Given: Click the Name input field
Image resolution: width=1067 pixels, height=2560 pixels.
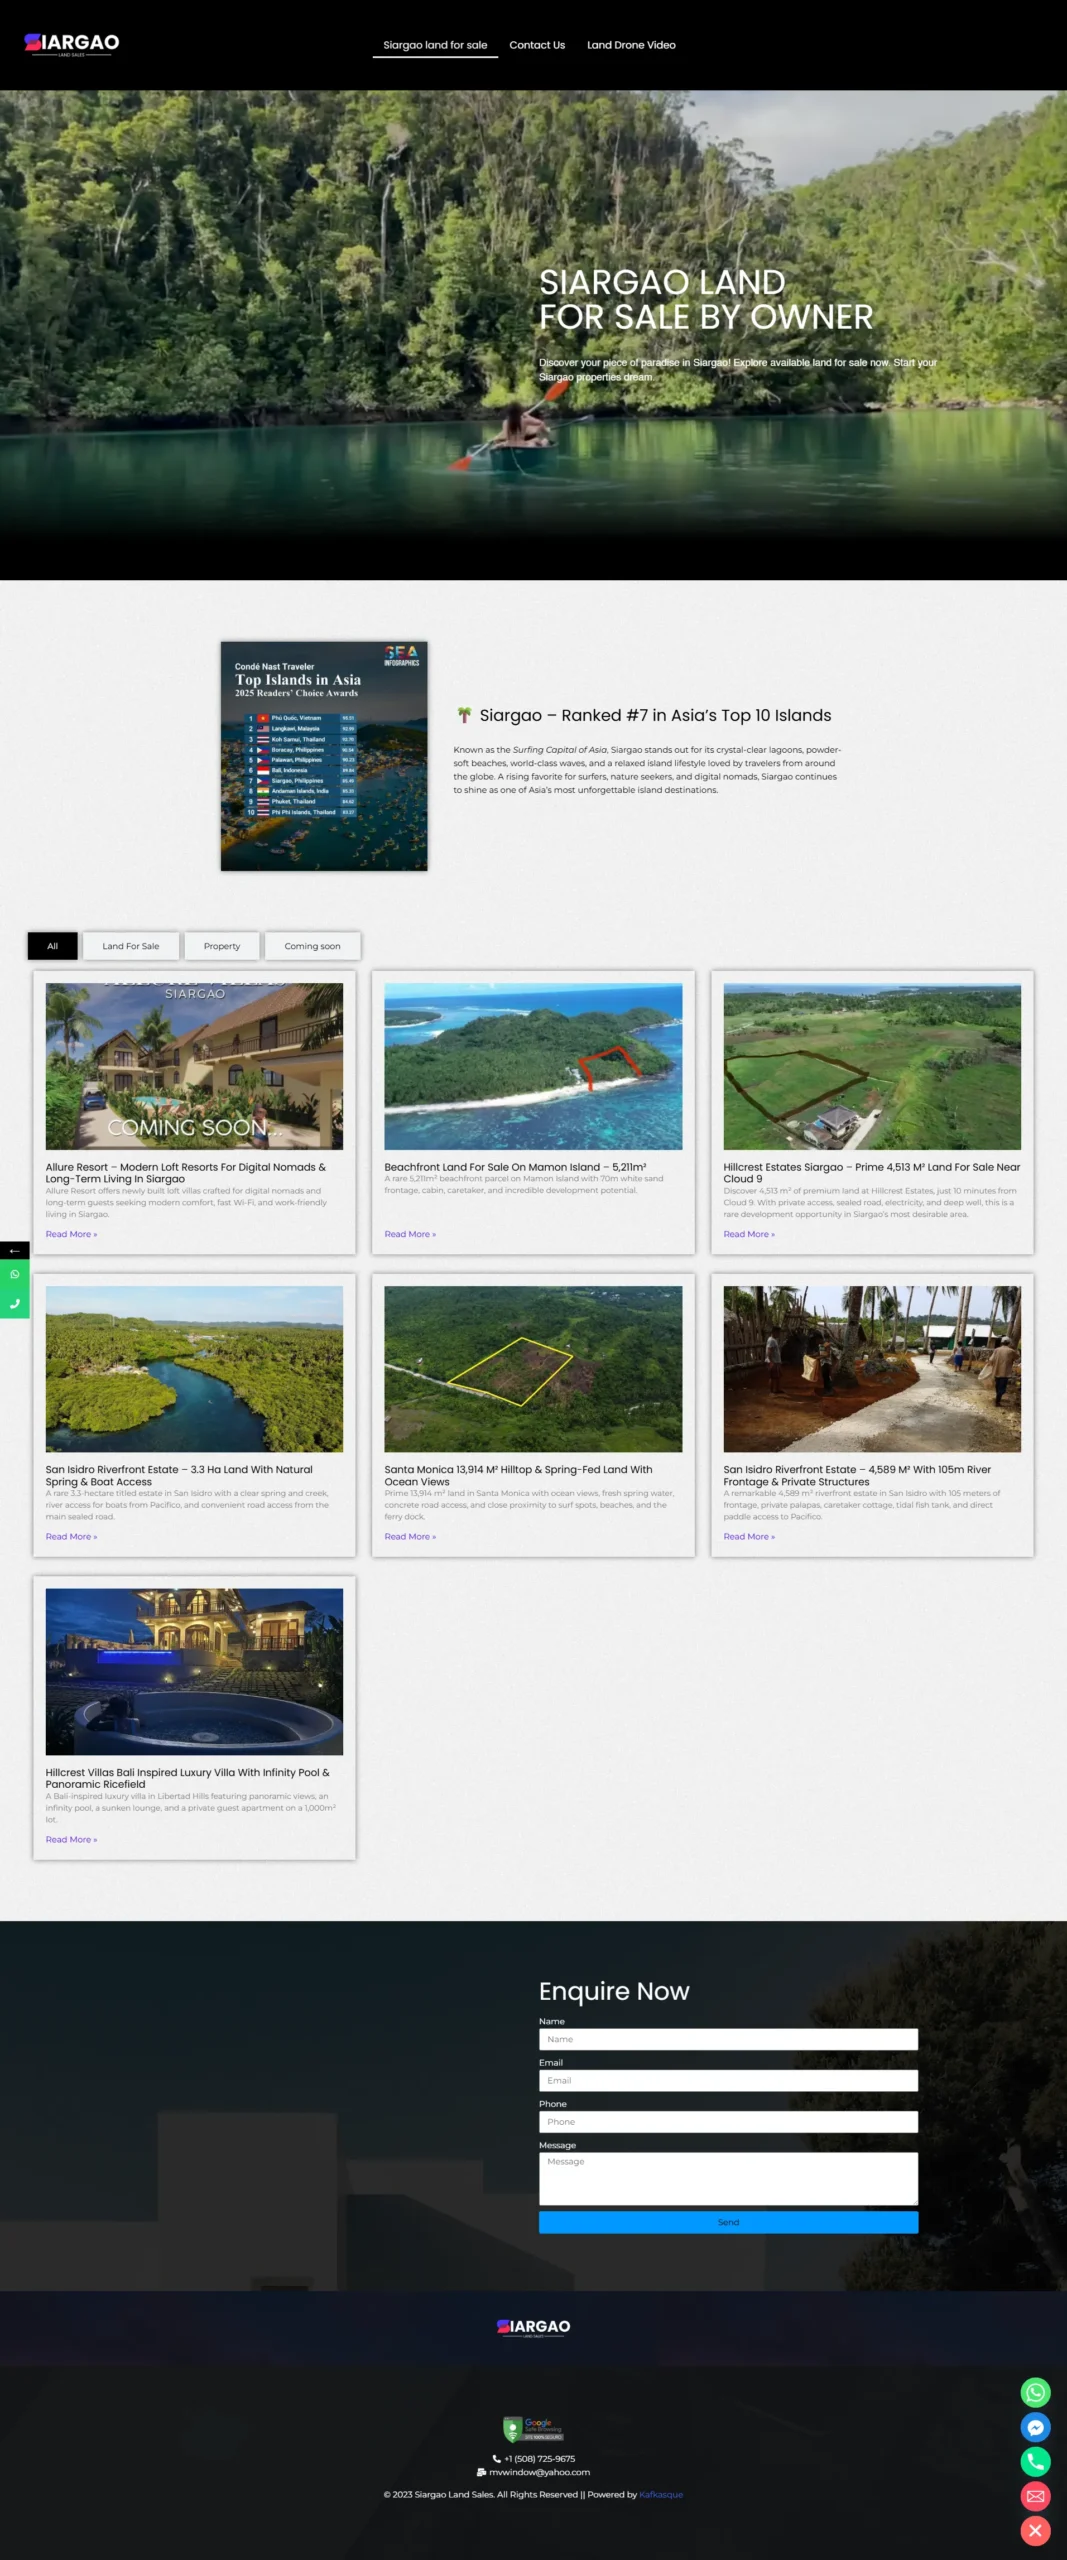Looking at the screenshot, I should (728, 2039).
